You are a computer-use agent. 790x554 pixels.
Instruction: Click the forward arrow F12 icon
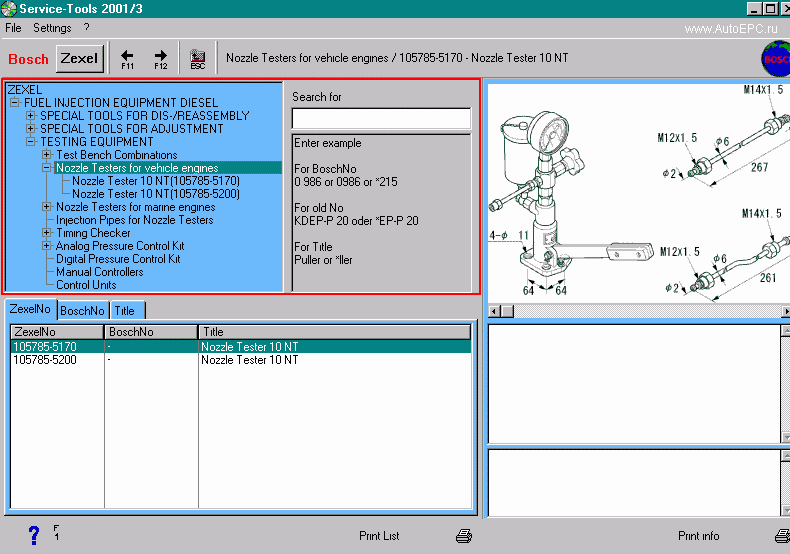[x=161, y=59]
